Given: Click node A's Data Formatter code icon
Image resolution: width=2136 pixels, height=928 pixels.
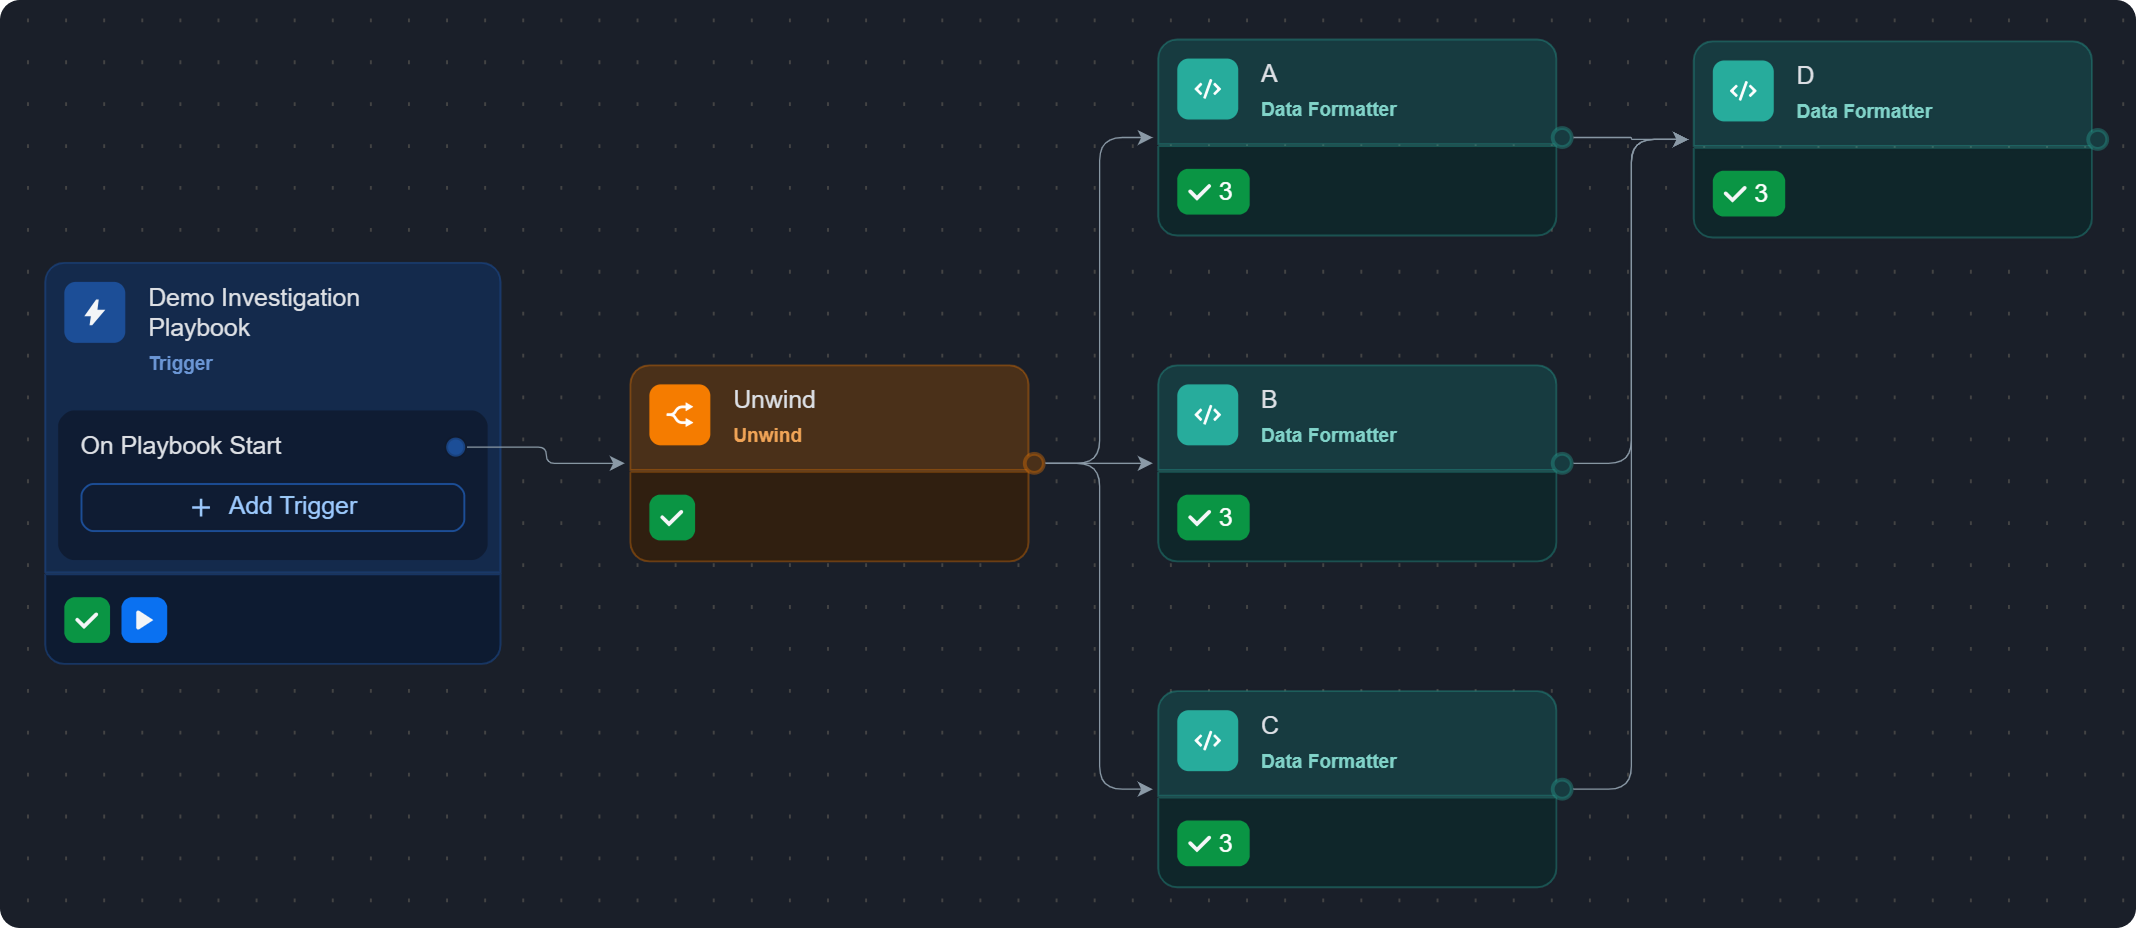Looking at the screenshot, I should pos(1208,89).
